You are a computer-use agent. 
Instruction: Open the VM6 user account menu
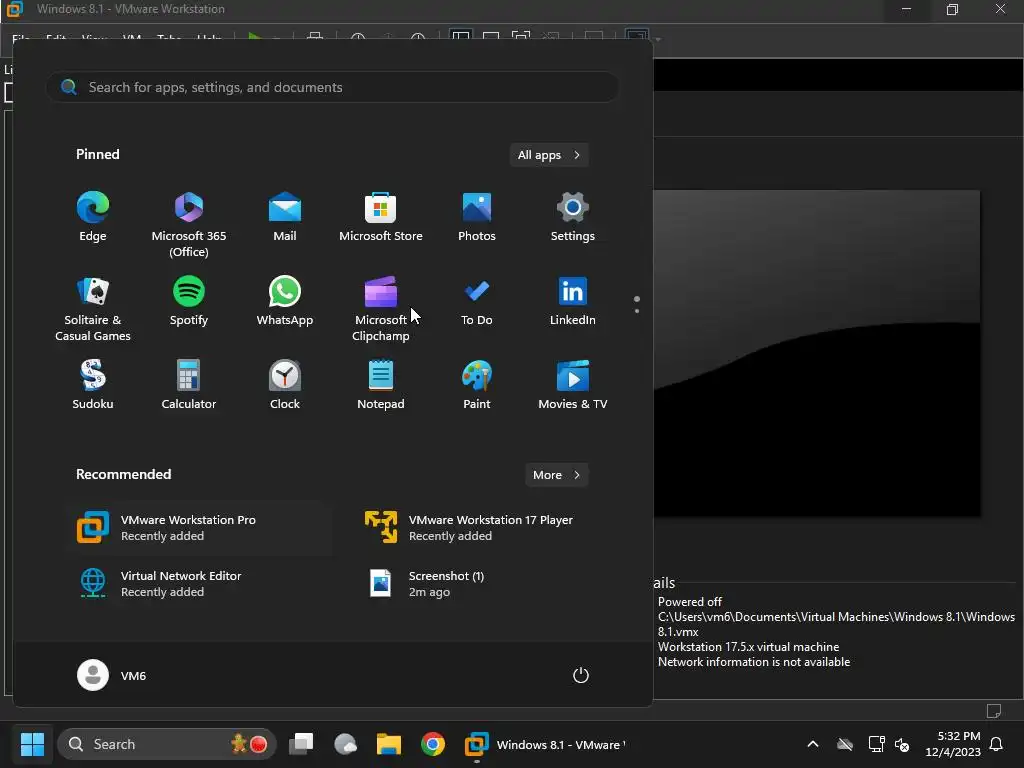click(x=112, y=675)
